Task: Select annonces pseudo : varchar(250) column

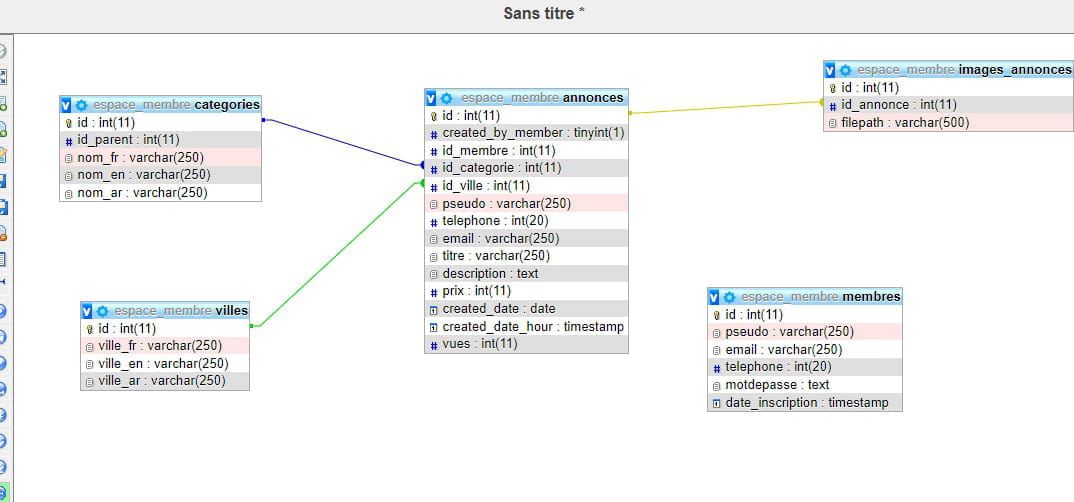Action: click(526, 203)
